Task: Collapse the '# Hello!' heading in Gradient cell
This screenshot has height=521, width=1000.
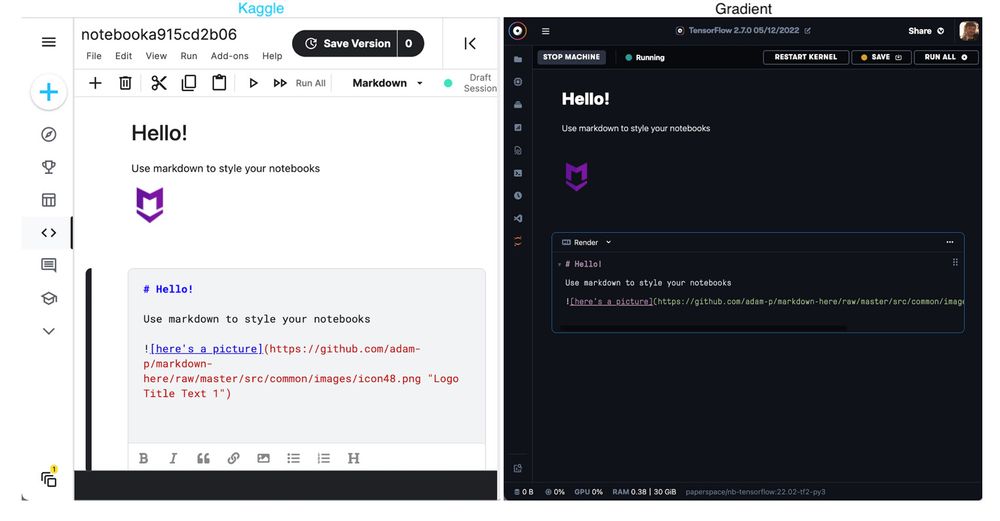Action: [559, 264]
